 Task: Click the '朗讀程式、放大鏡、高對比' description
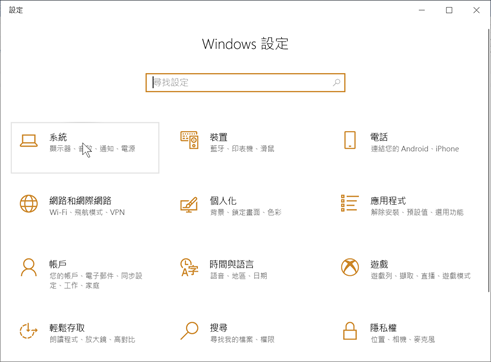92,340
